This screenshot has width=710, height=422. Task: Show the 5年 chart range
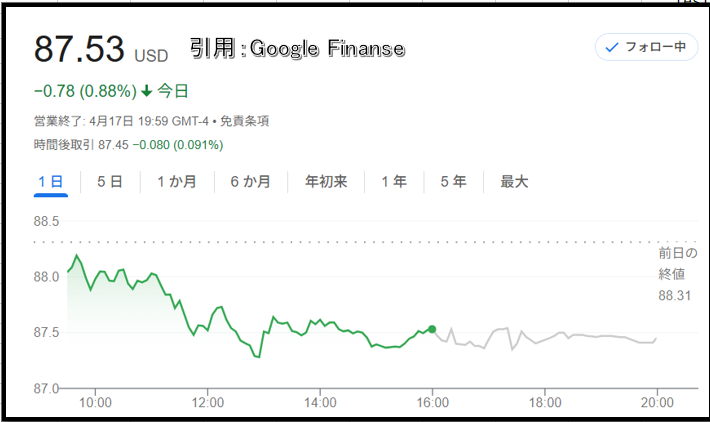pyautogui.click(x=454, y=182)
